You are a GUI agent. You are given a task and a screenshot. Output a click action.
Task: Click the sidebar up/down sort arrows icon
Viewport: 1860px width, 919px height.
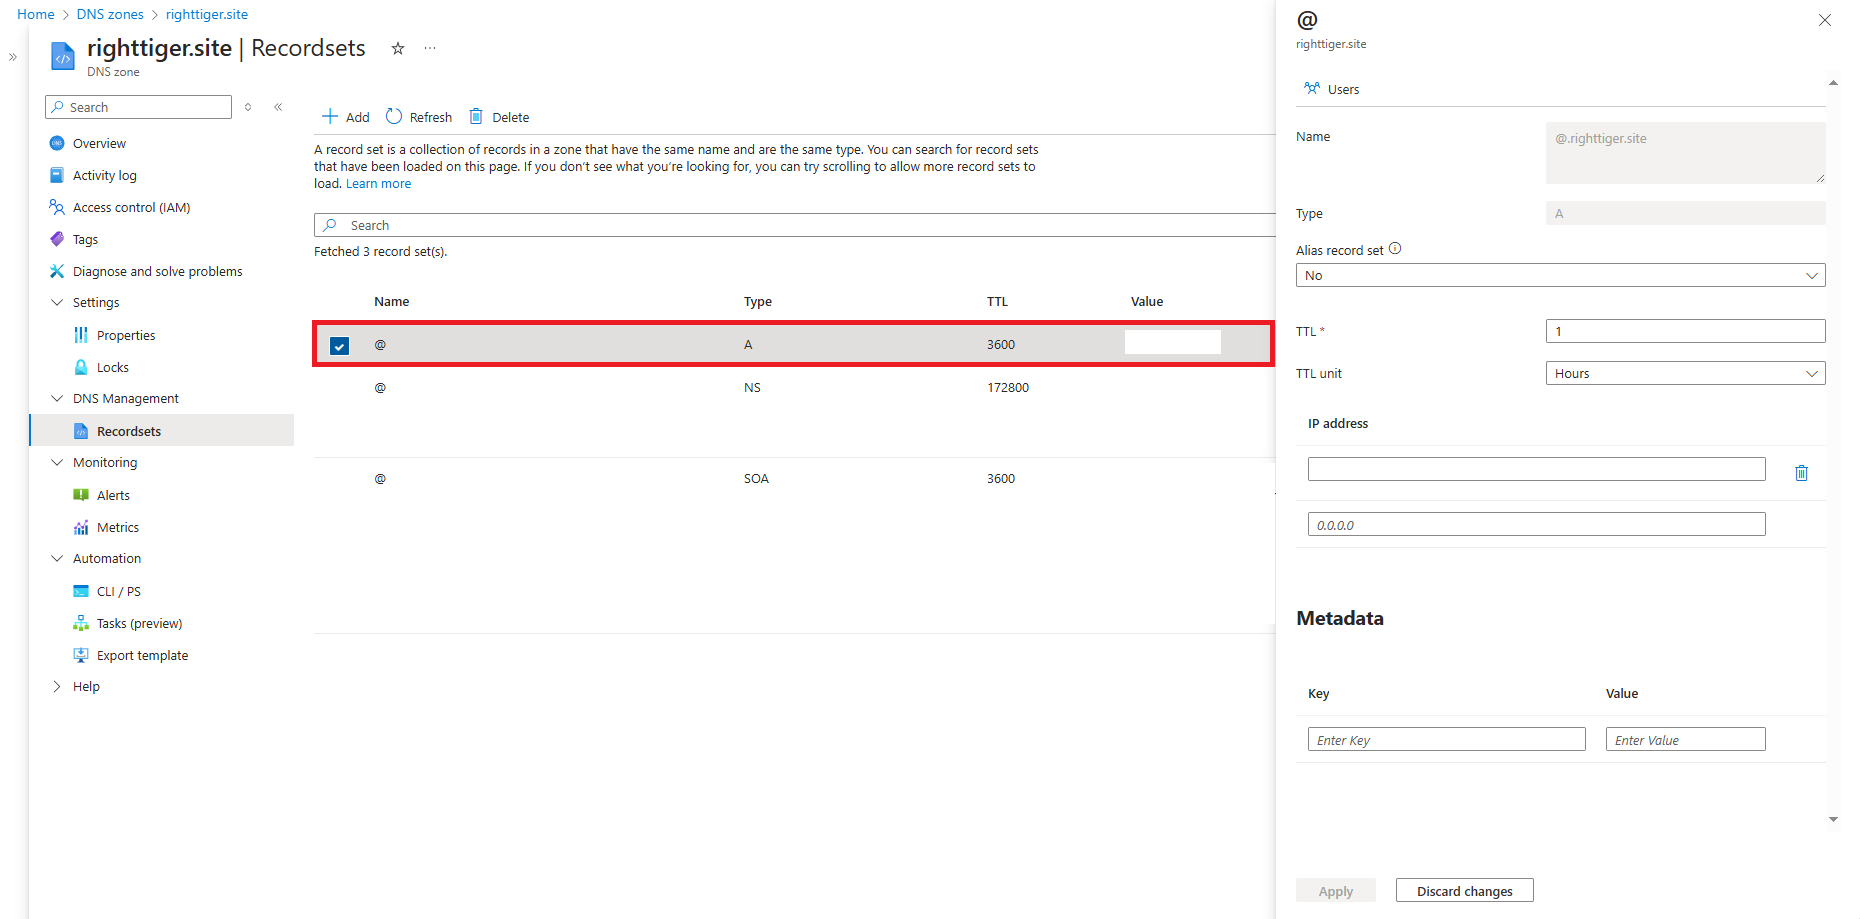click(x=248, y=107)
